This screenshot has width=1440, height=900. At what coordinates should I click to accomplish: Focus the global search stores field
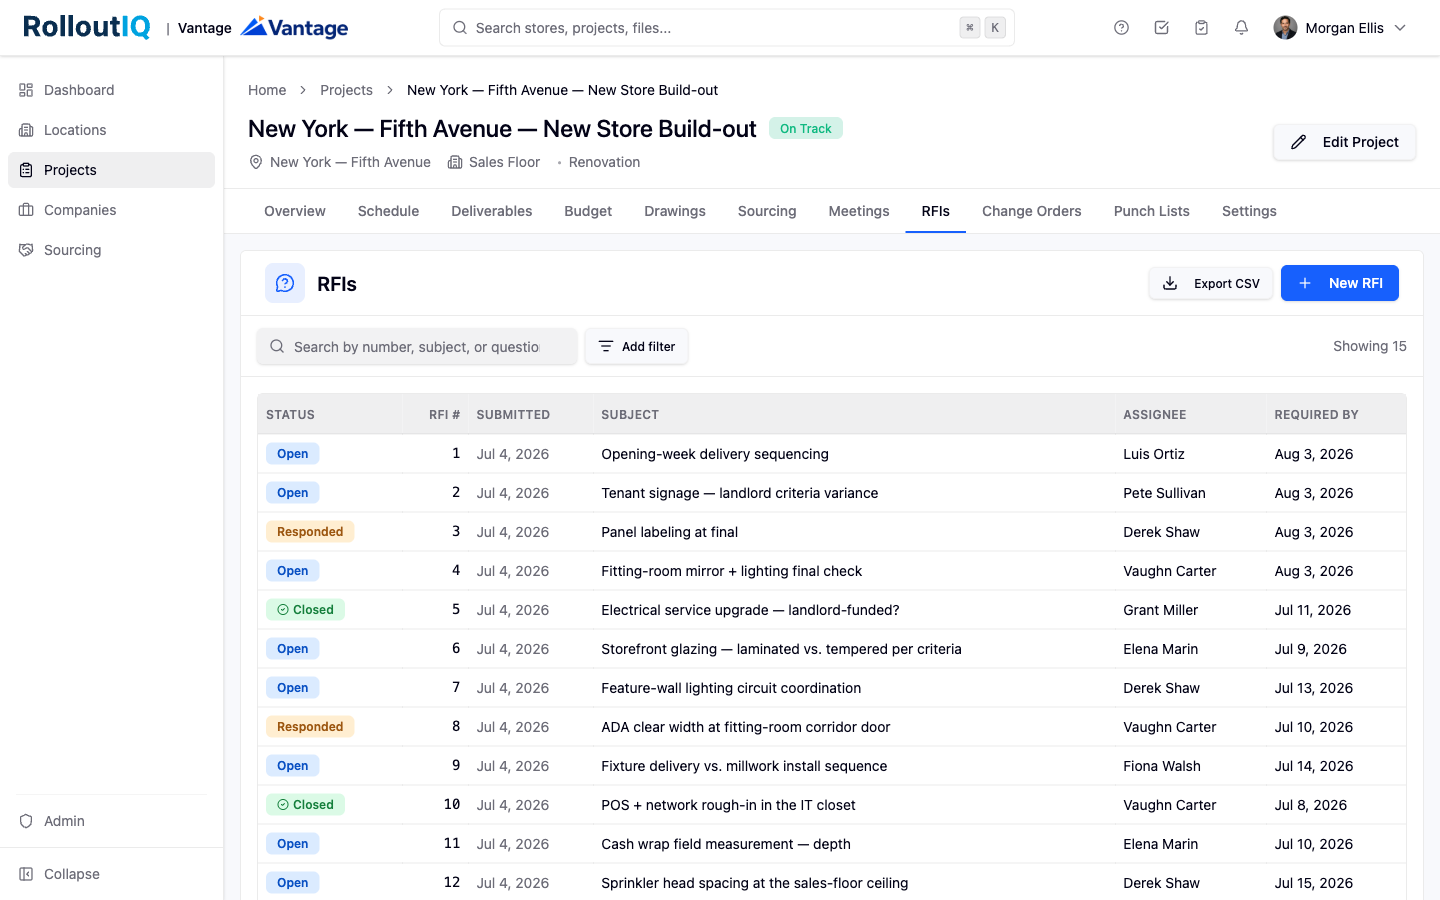727,28
